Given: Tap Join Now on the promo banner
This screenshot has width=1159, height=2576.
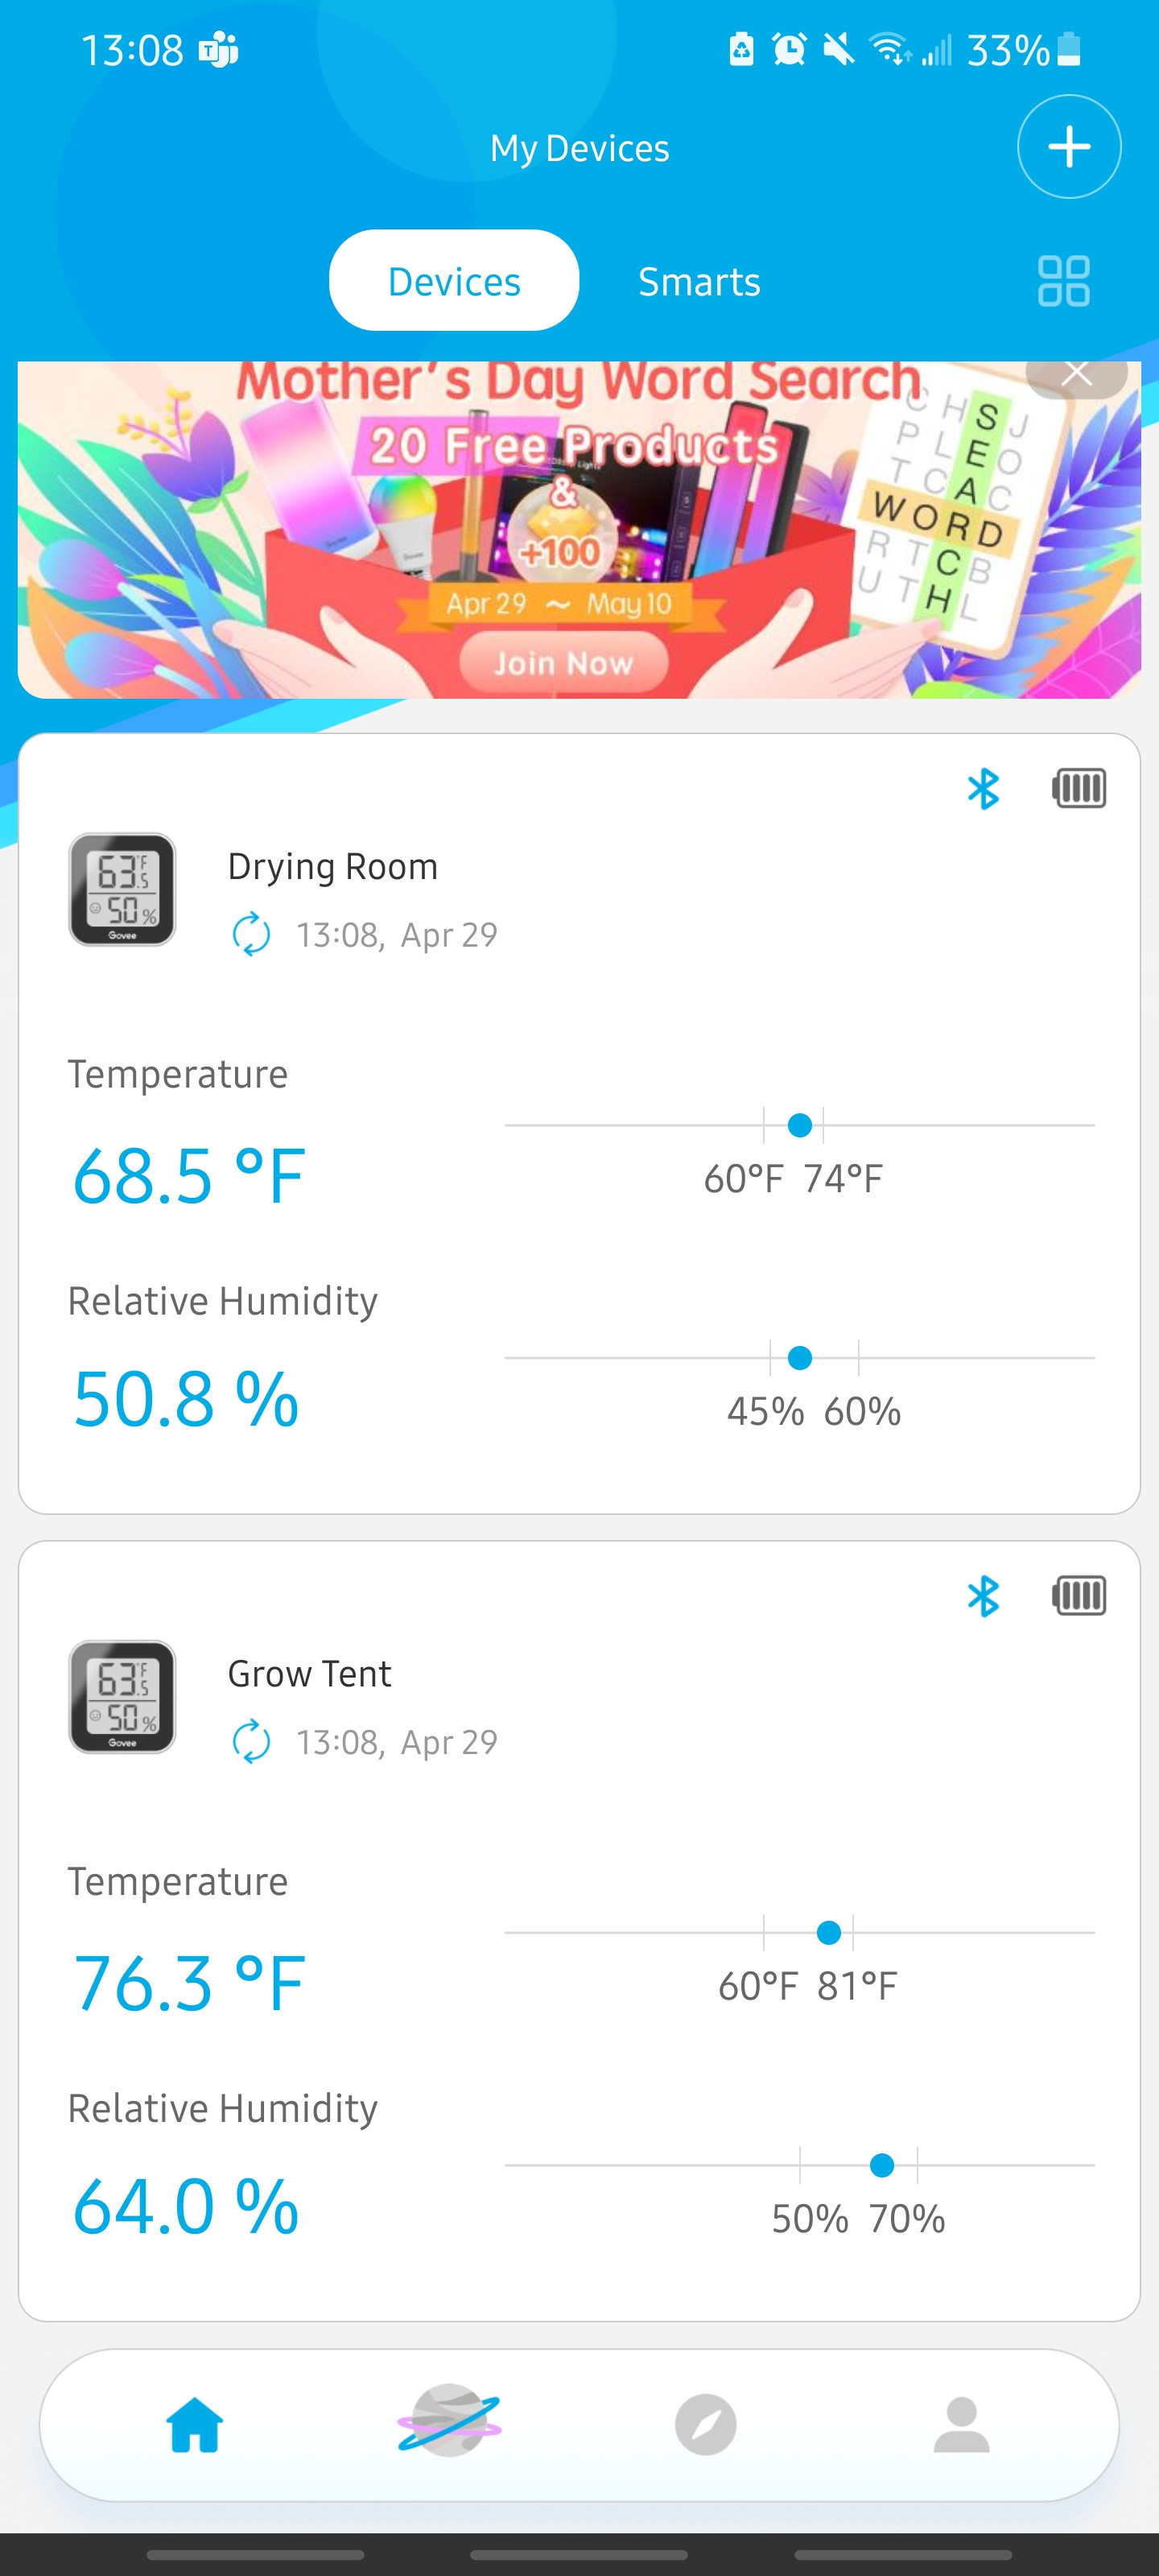Looking at the screenshot, I should pos(563,663).
